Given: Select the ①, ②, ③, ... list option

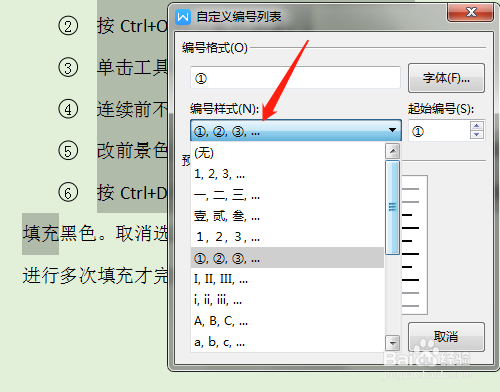Looking at the screenshot, I should point(287,258).
